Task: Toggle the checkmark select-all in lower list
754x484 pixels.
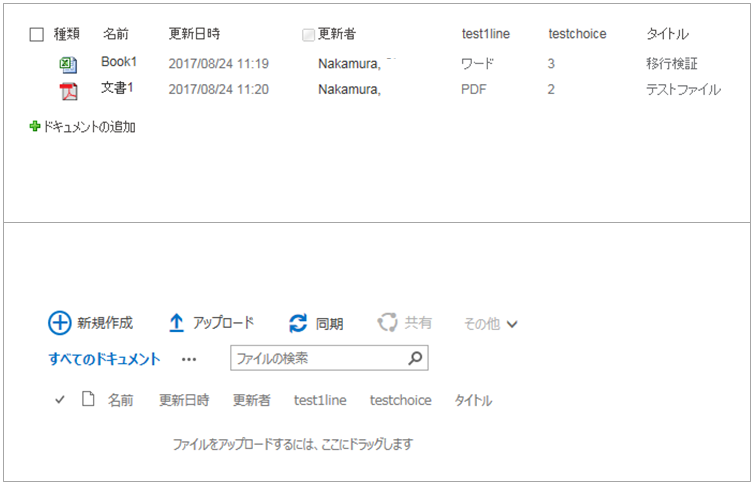Action: point(60,400)
